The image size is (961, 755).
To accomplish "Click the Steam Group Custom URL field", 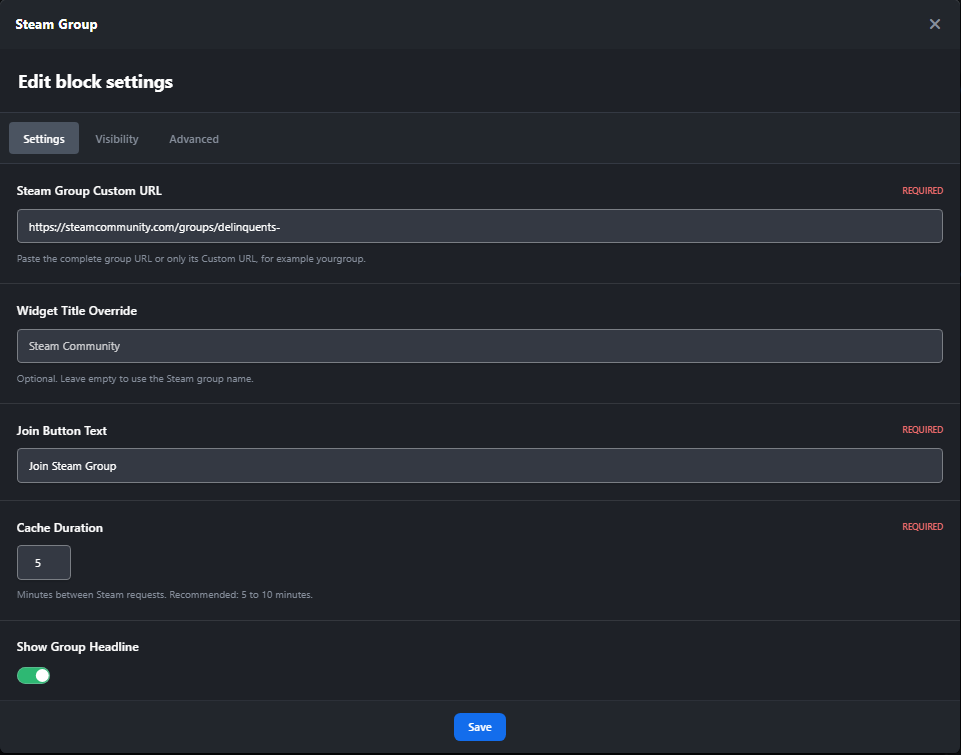I will [x=479, y=226].
